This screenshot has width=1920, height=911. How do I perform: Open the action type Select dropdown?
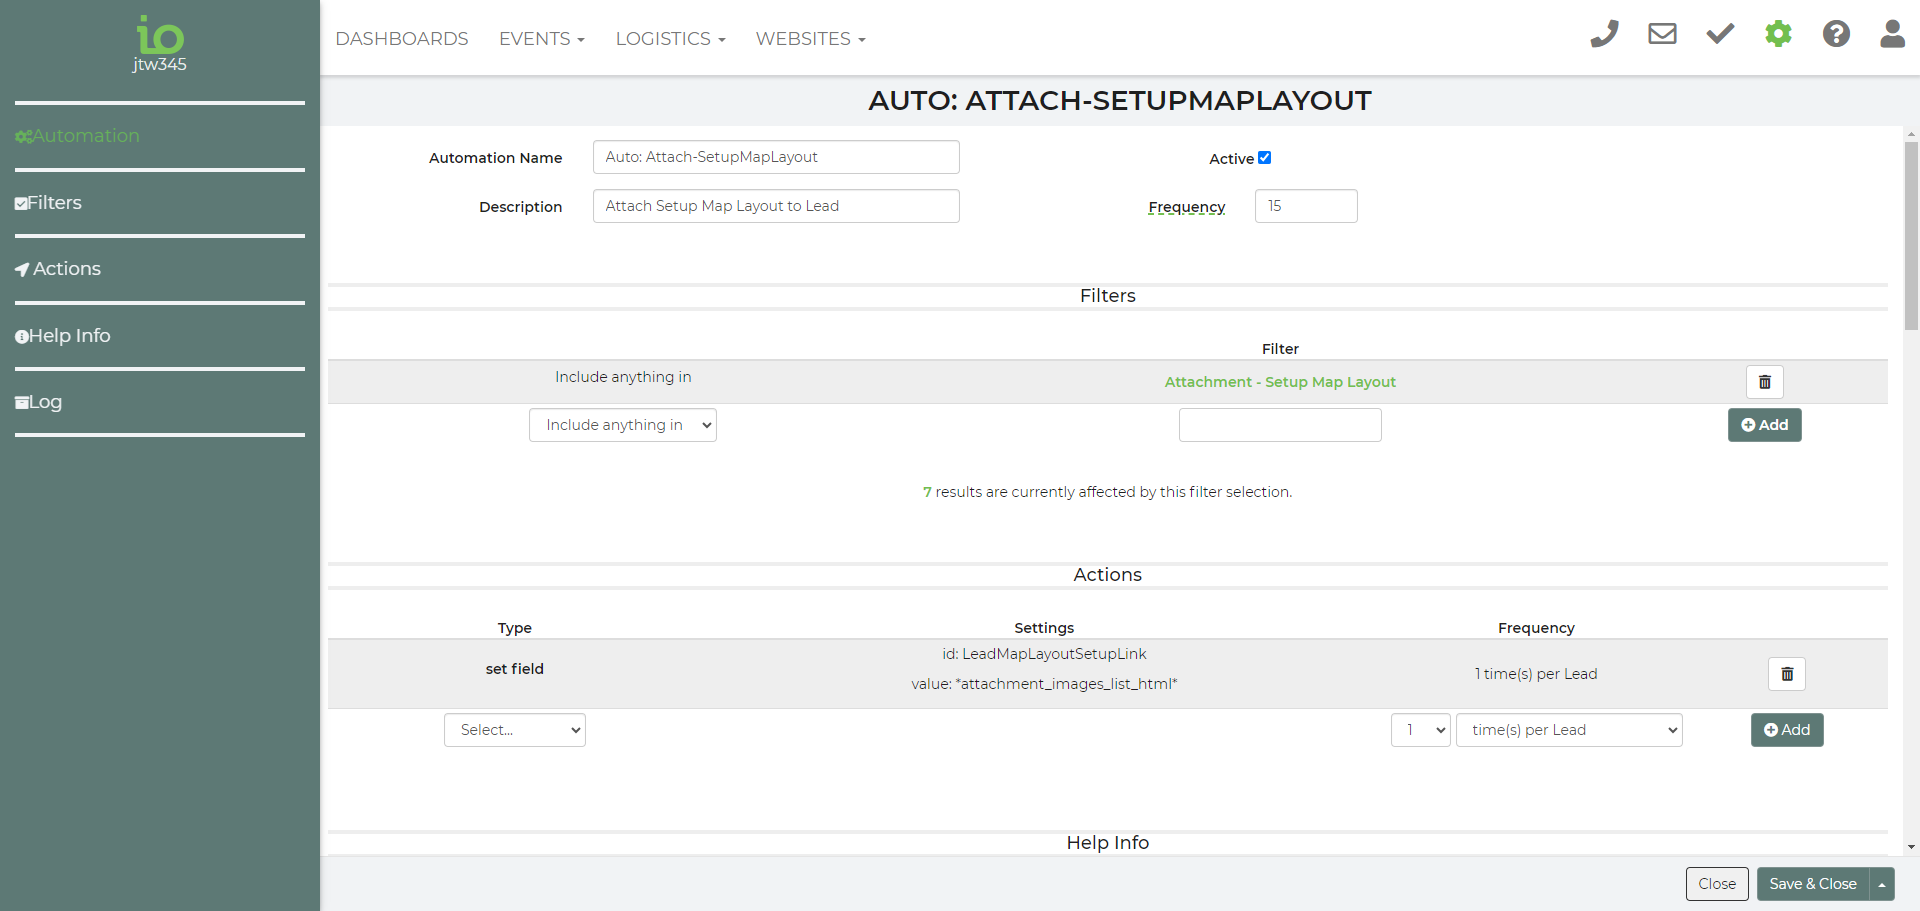click(514, 730)
